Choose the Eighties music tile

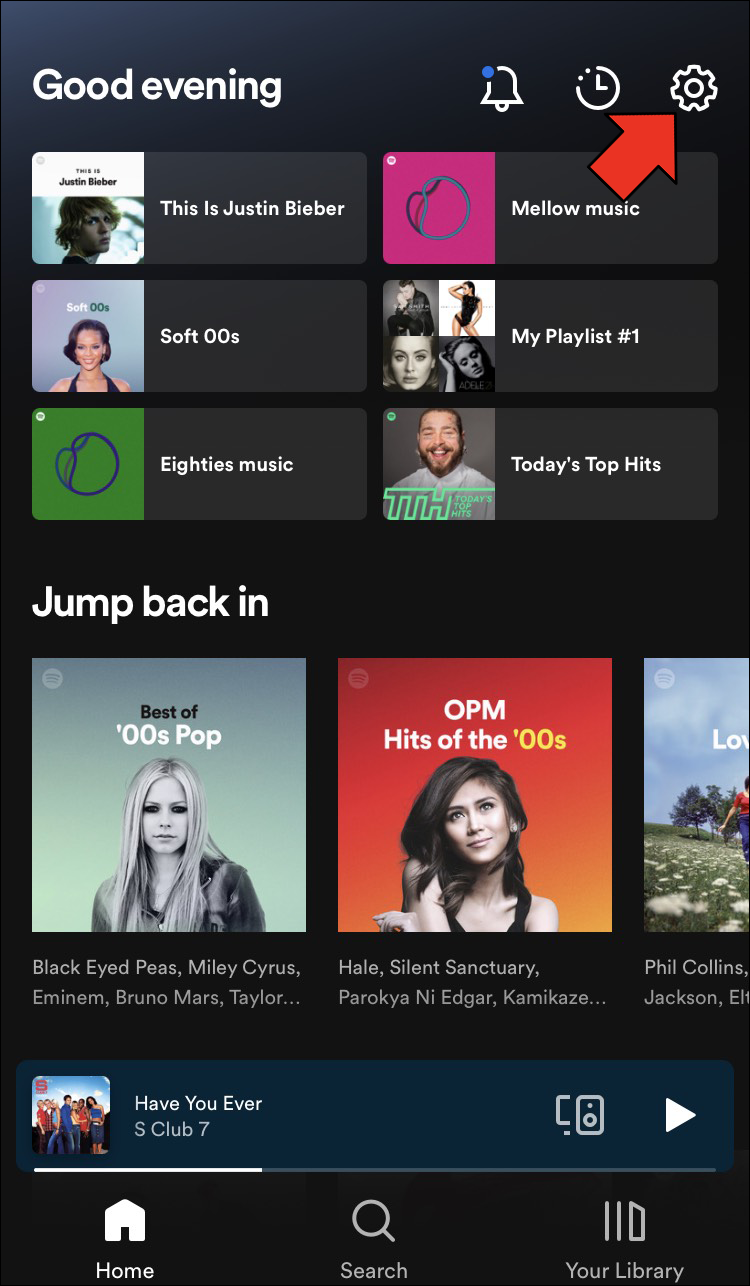(199, 464)
